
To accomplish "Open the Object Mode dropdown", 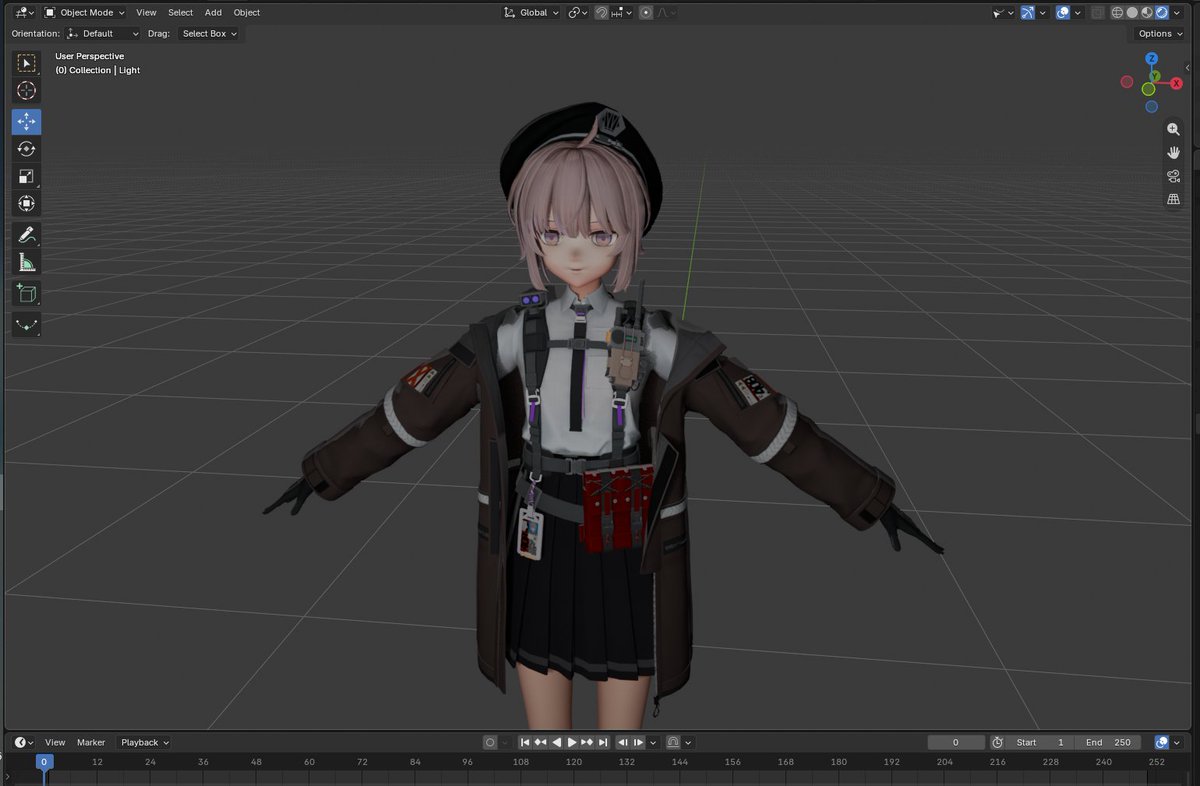I will pyautogui.click(x=85, y=12).
